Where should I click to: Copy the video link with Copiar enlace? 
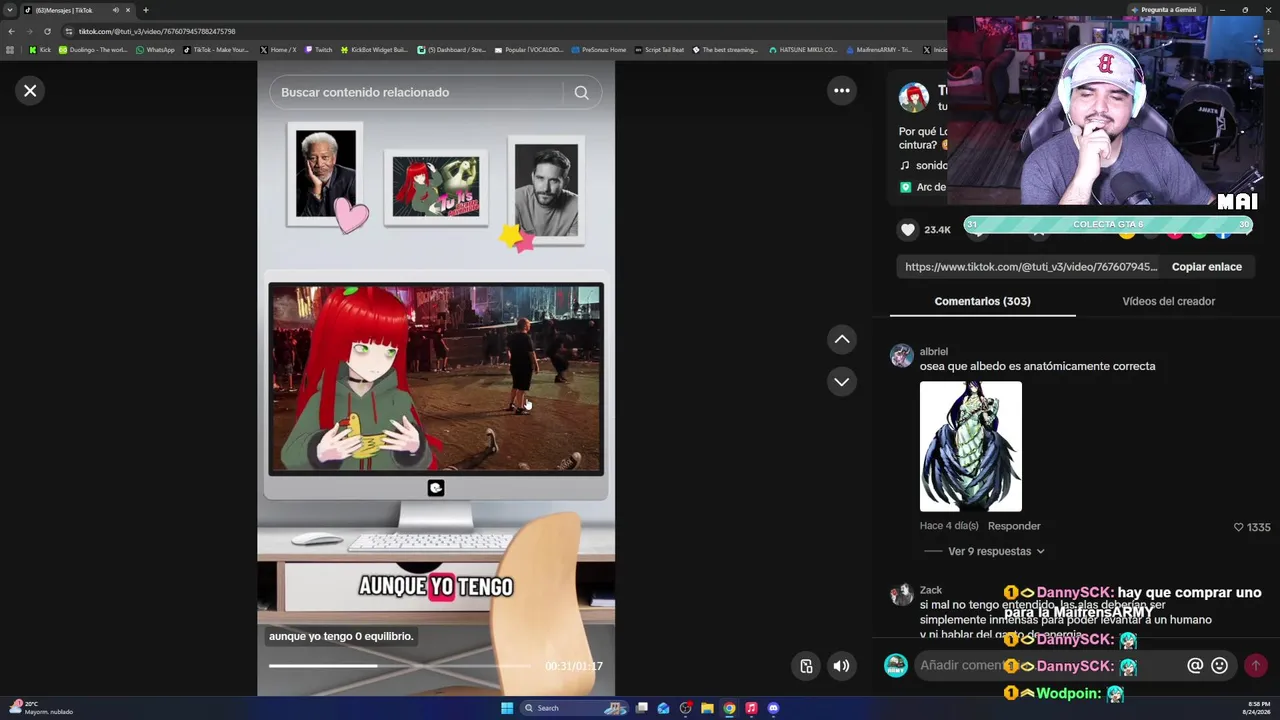(1207, 267)
